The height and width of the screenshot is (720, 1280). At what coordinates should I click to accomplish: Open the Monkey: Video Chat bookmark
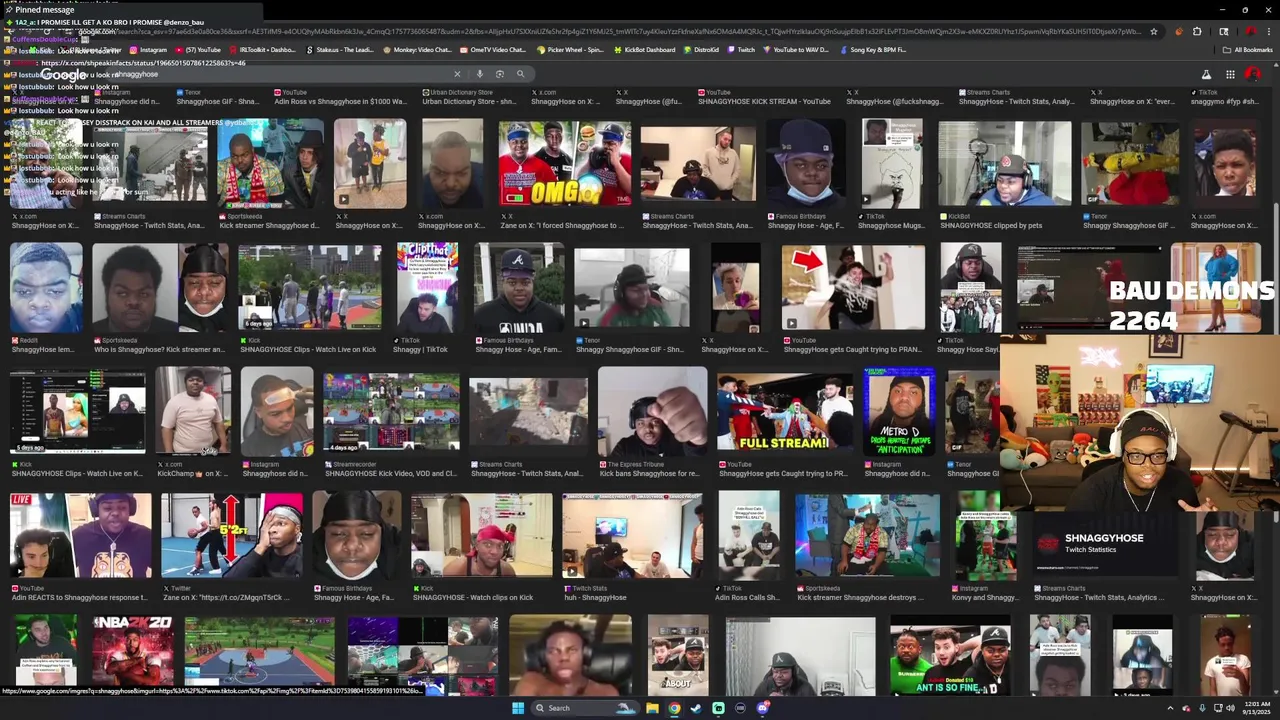(x=417, y=49)
